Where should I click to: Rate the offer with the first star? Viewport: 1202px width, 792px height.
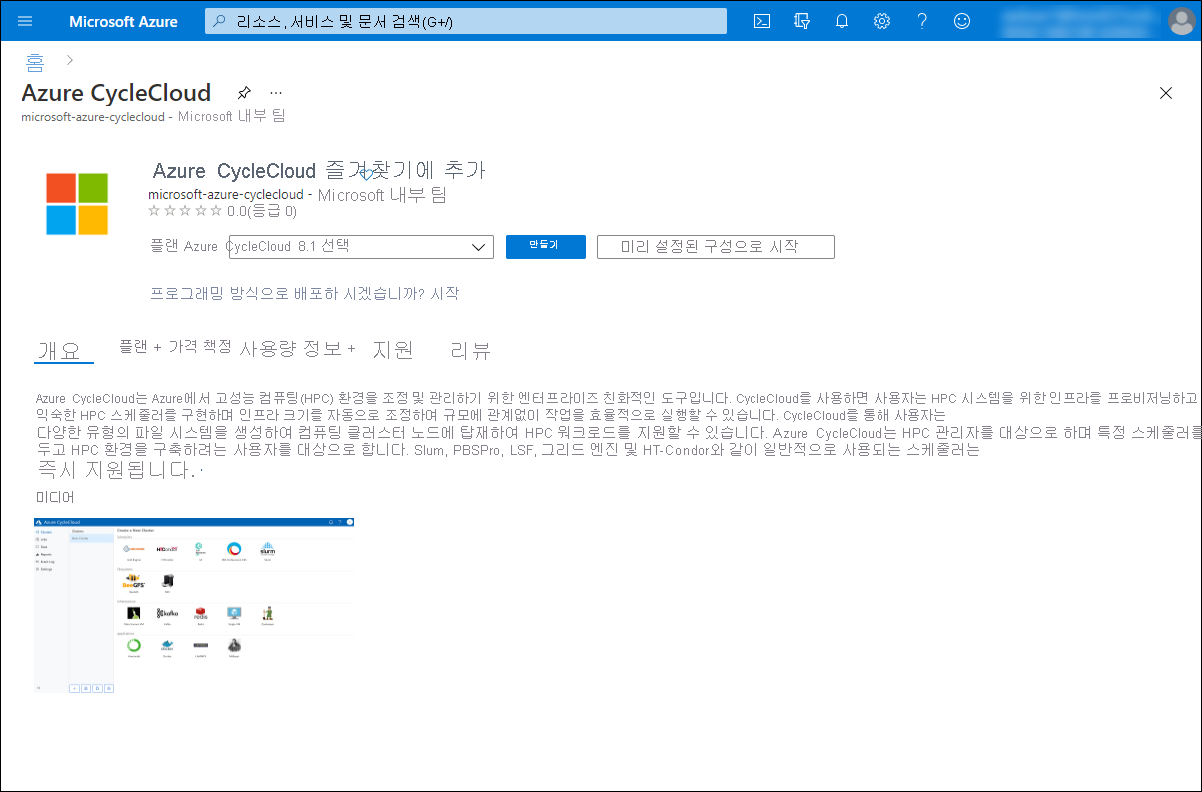[x=154, y=211]
